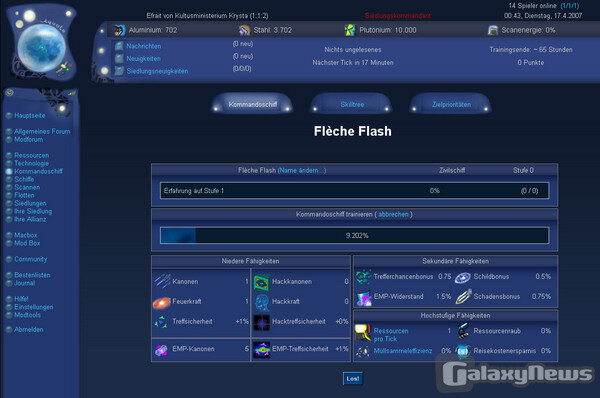Click abbrechen to cancel training
The height and width of the screenshot is (398, 600).
pyautogui.click(x=393, y=214)
